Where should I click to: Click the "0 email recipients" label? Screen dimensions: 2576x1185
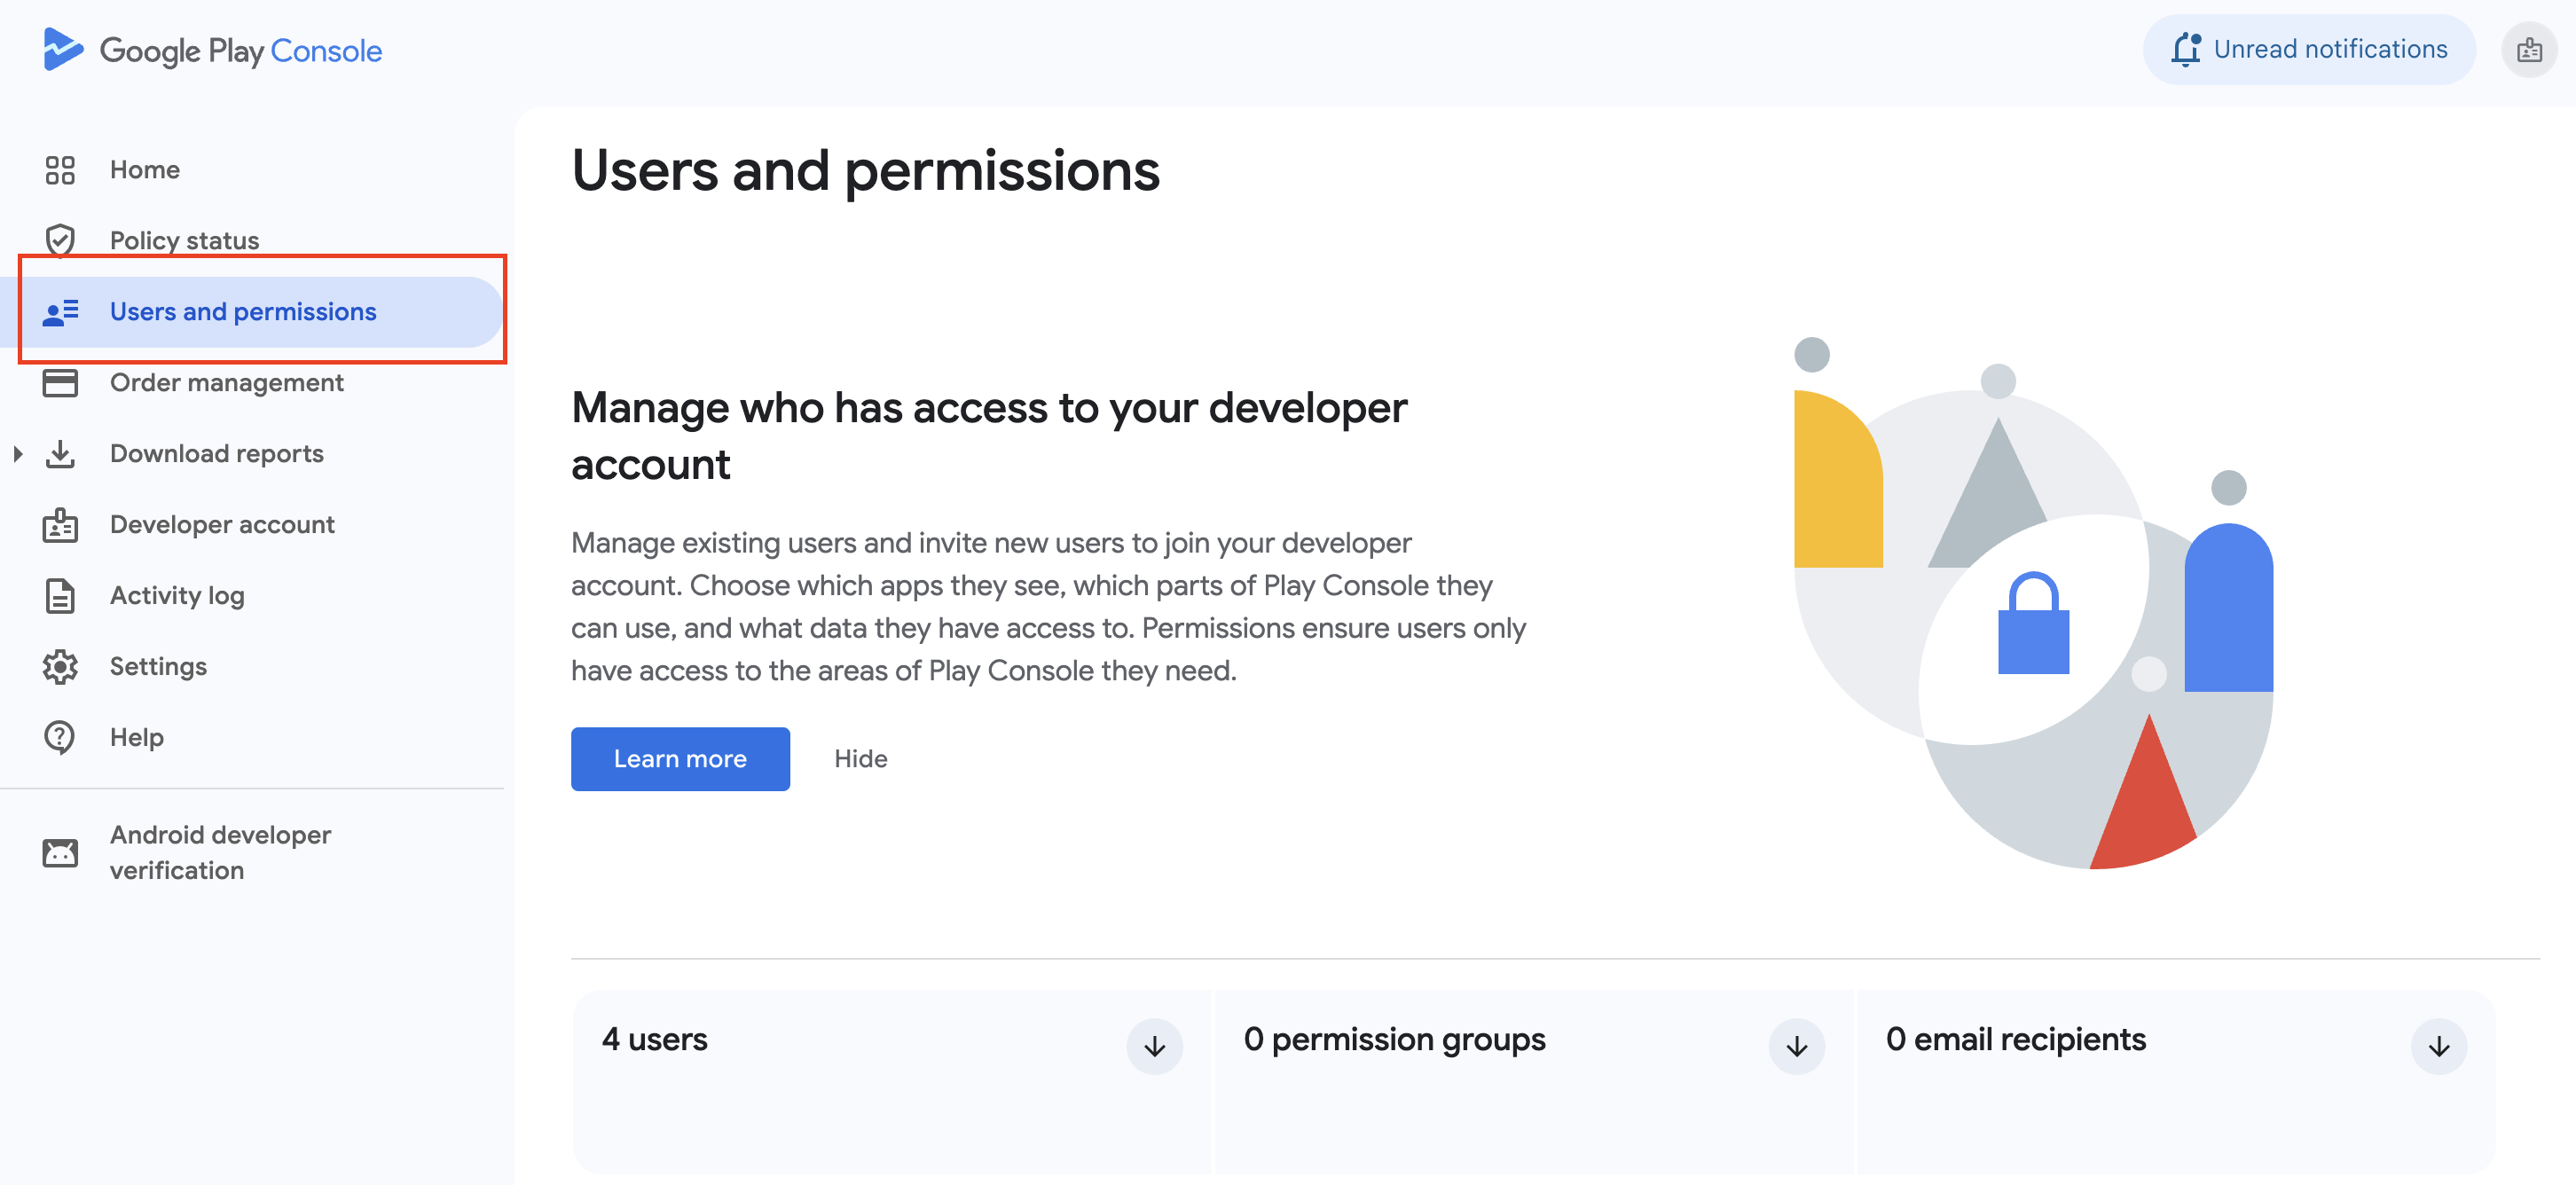tap(2016, 1040)
